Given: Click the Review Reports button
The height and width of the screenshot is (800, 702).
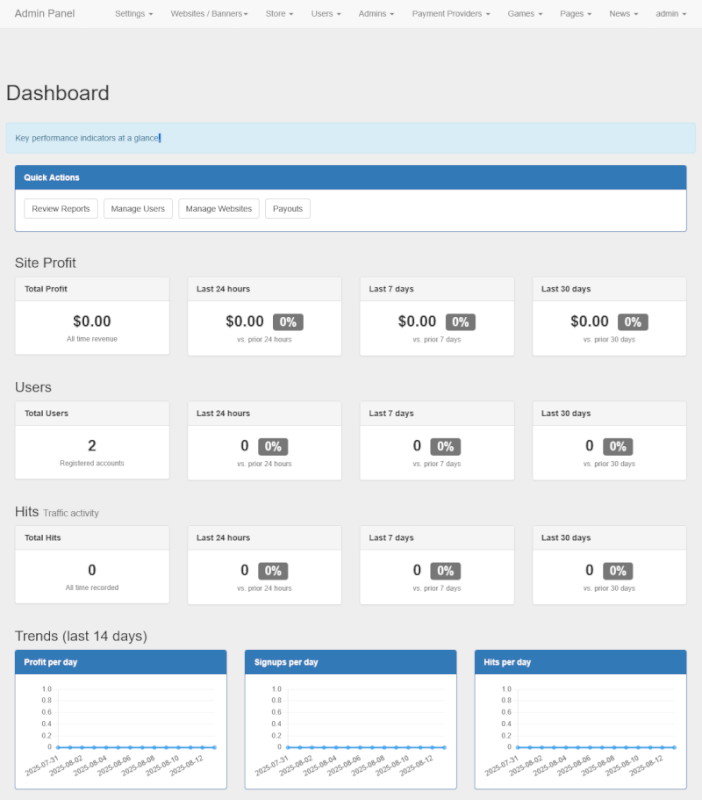Looking at the screenshot, I should click(61, 209).
